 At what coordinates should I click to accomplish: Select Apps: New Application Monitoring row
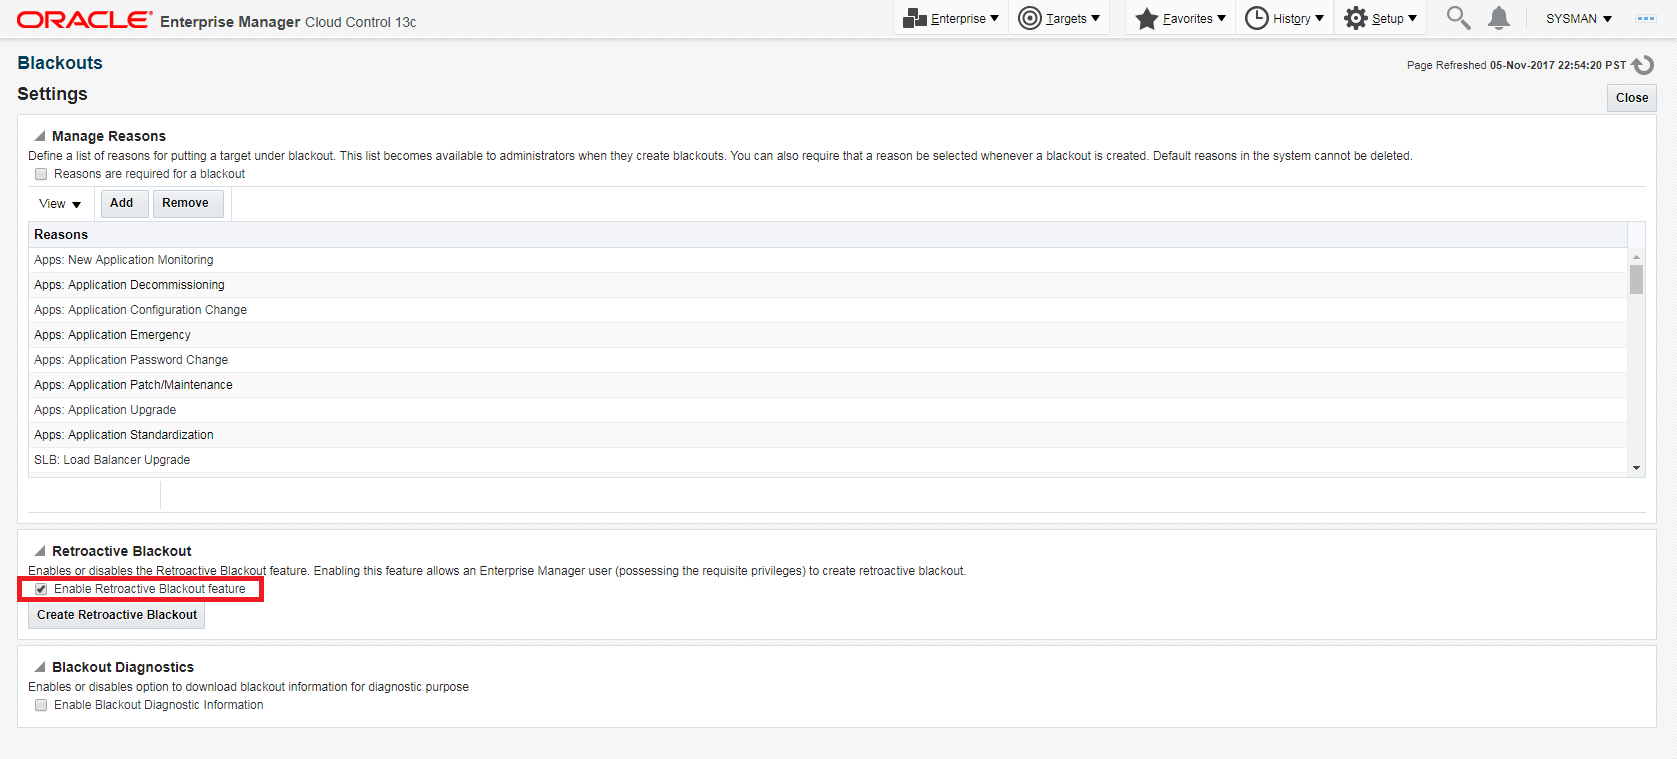click(x=828, y=260)
